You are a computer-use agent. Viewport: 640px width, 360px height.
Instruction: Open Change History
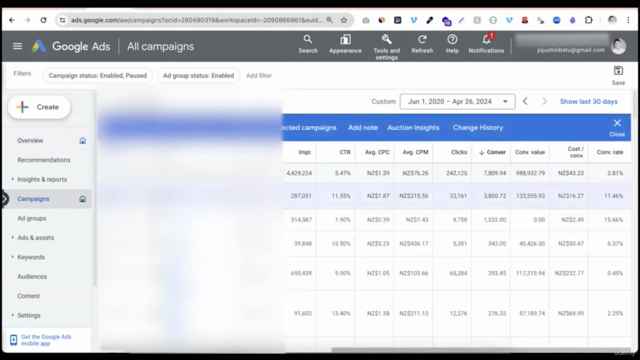point(478,127)
